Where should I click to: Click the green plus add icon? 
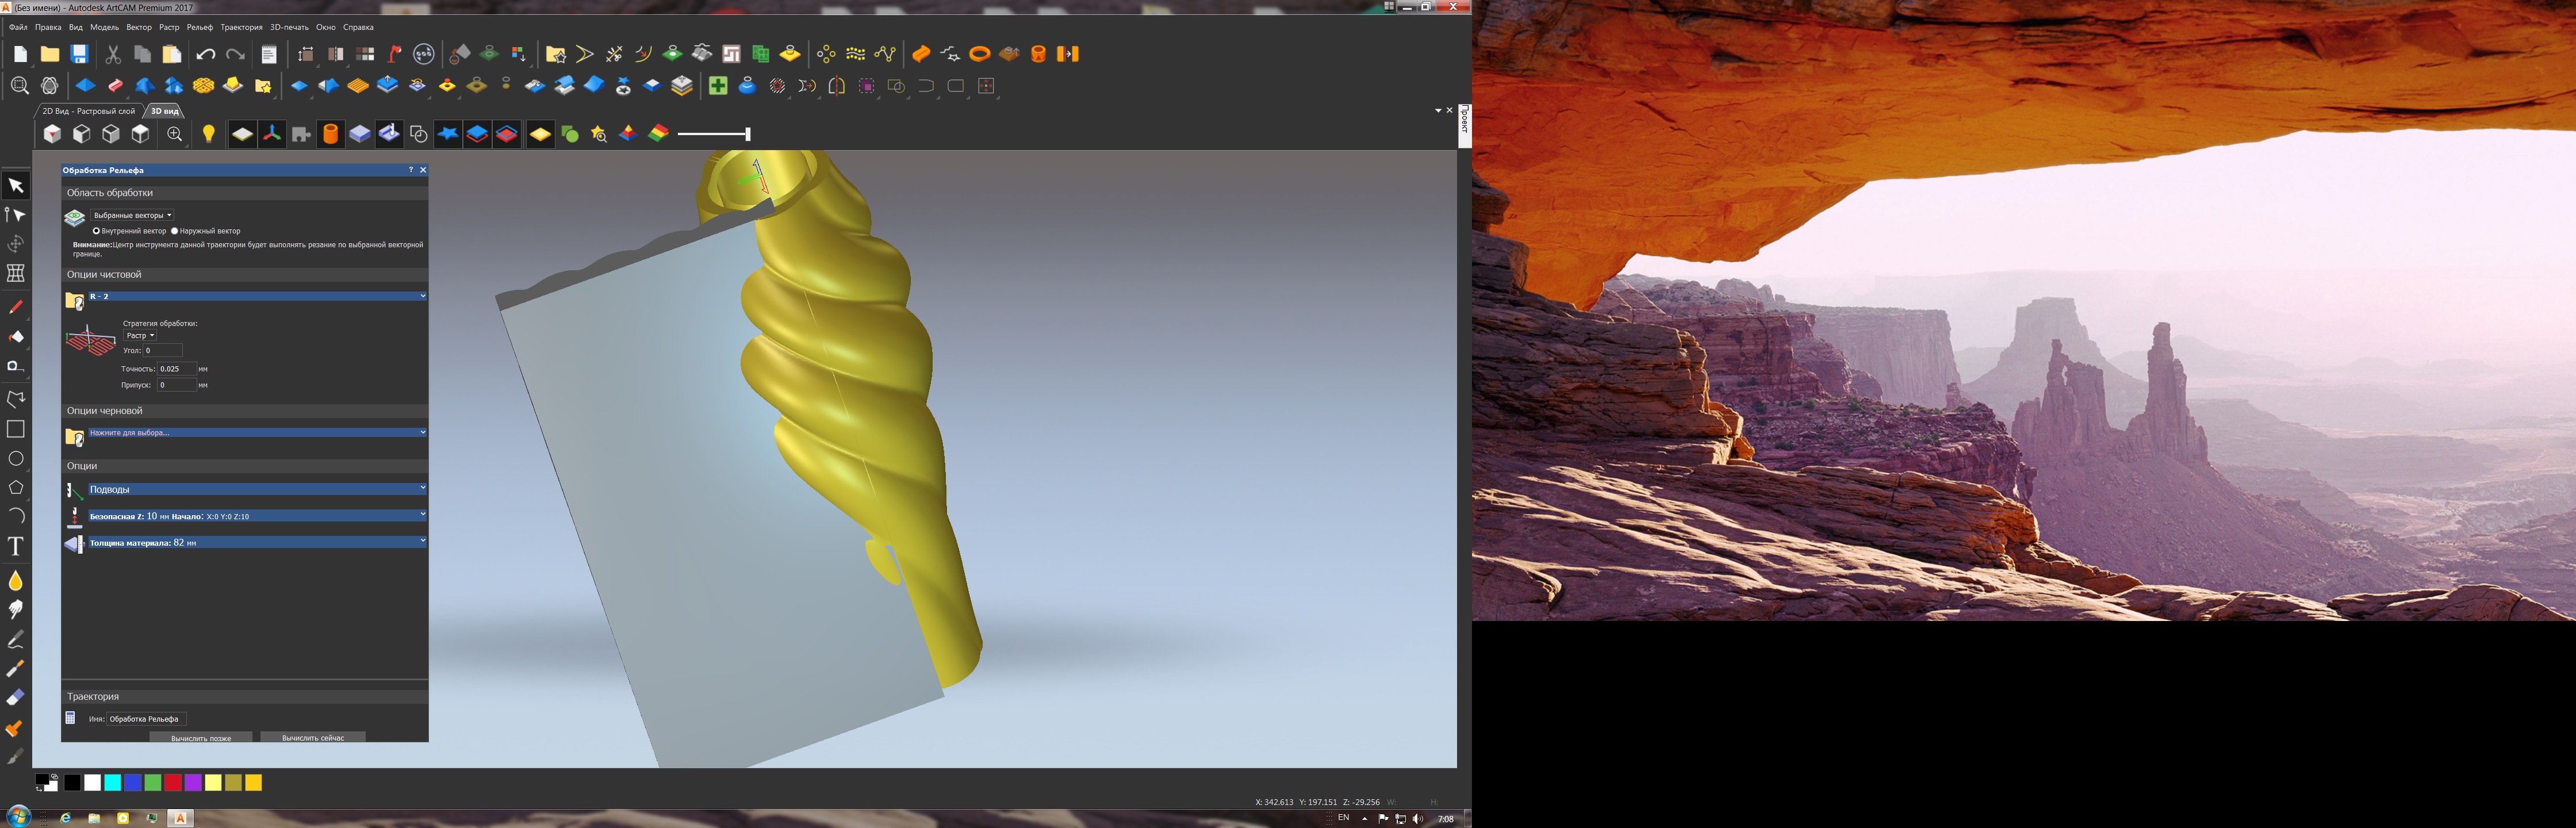tap(718, 86)
